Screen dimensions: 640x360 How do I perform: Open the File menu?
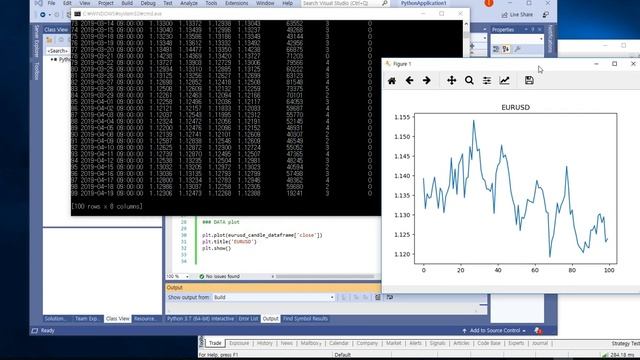(51, 3)
